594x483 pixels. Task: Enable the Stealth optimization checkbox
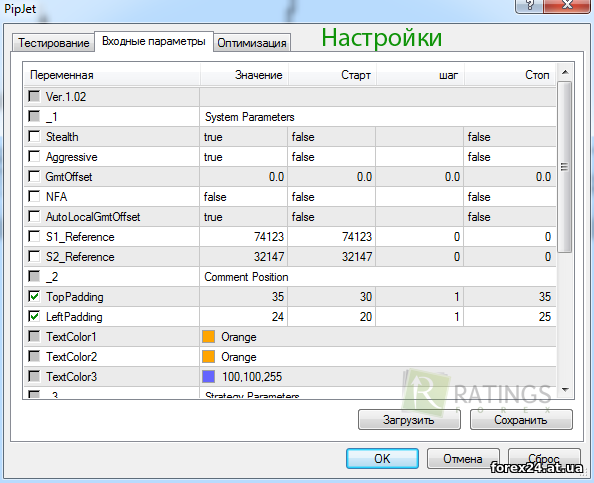tap(34, 136)
